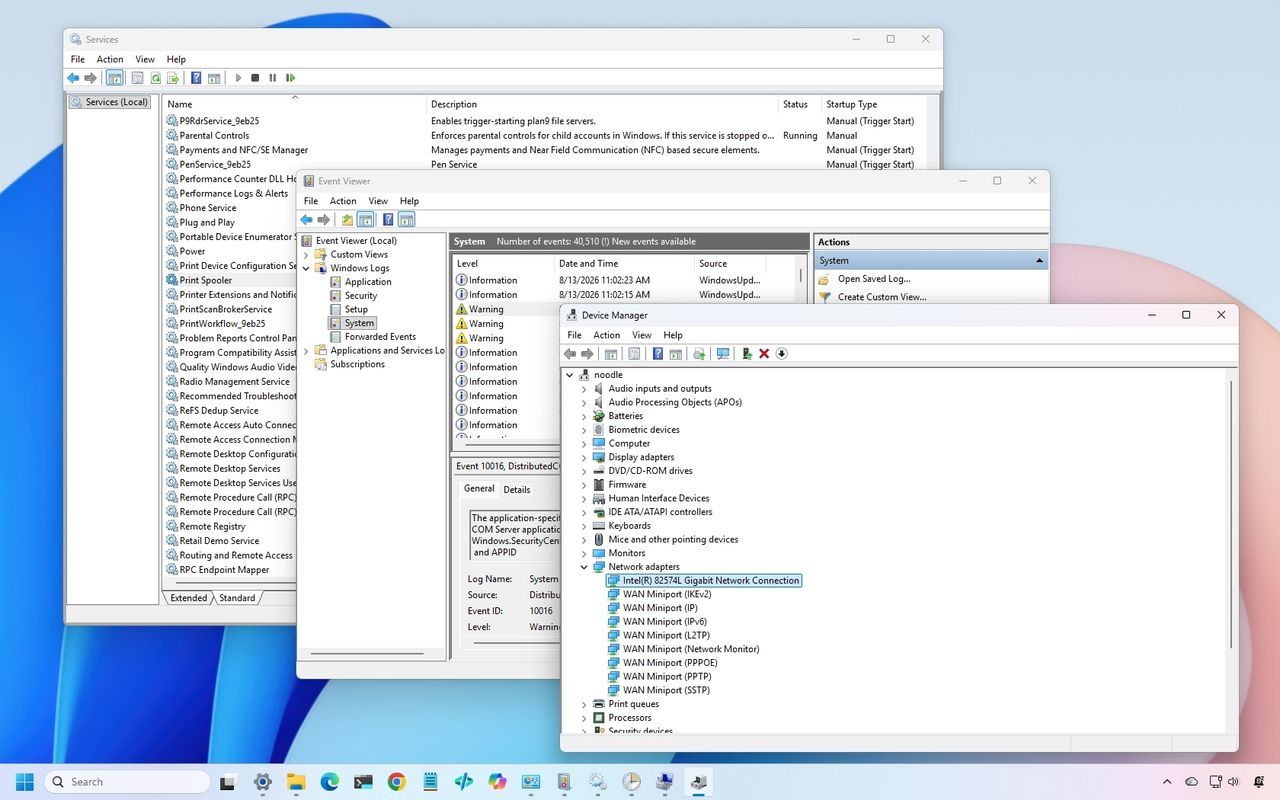Click volume icon in system tray
1280x800 pixels.
click(x=1231, y=782)
